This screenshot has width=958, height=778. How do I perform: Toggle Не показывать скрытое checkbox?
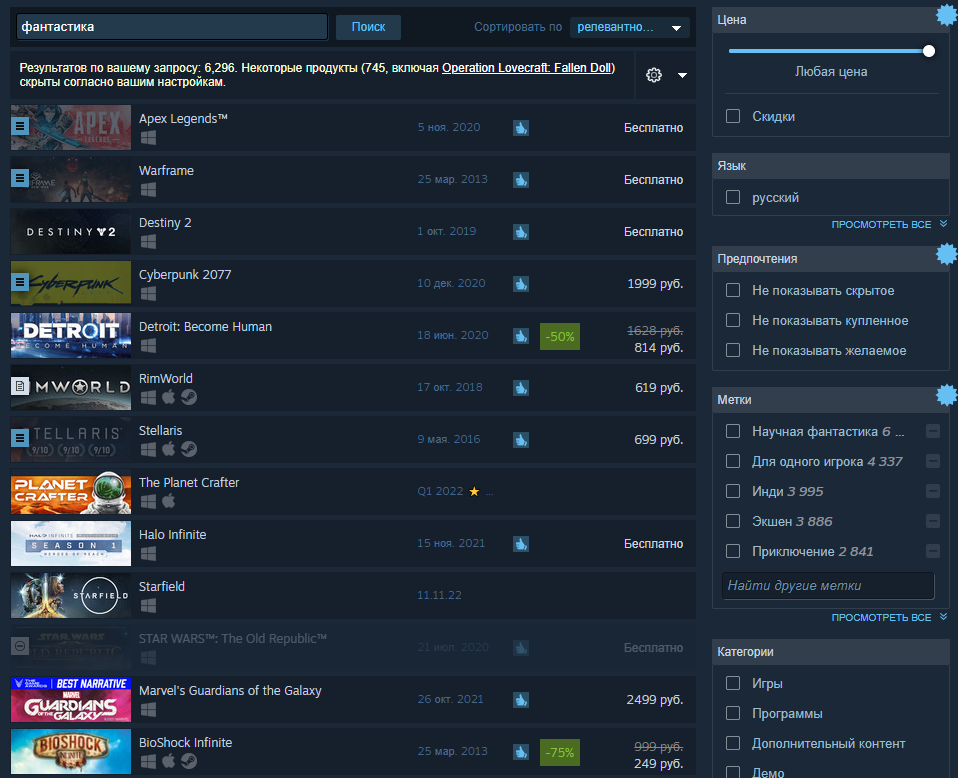733,290
